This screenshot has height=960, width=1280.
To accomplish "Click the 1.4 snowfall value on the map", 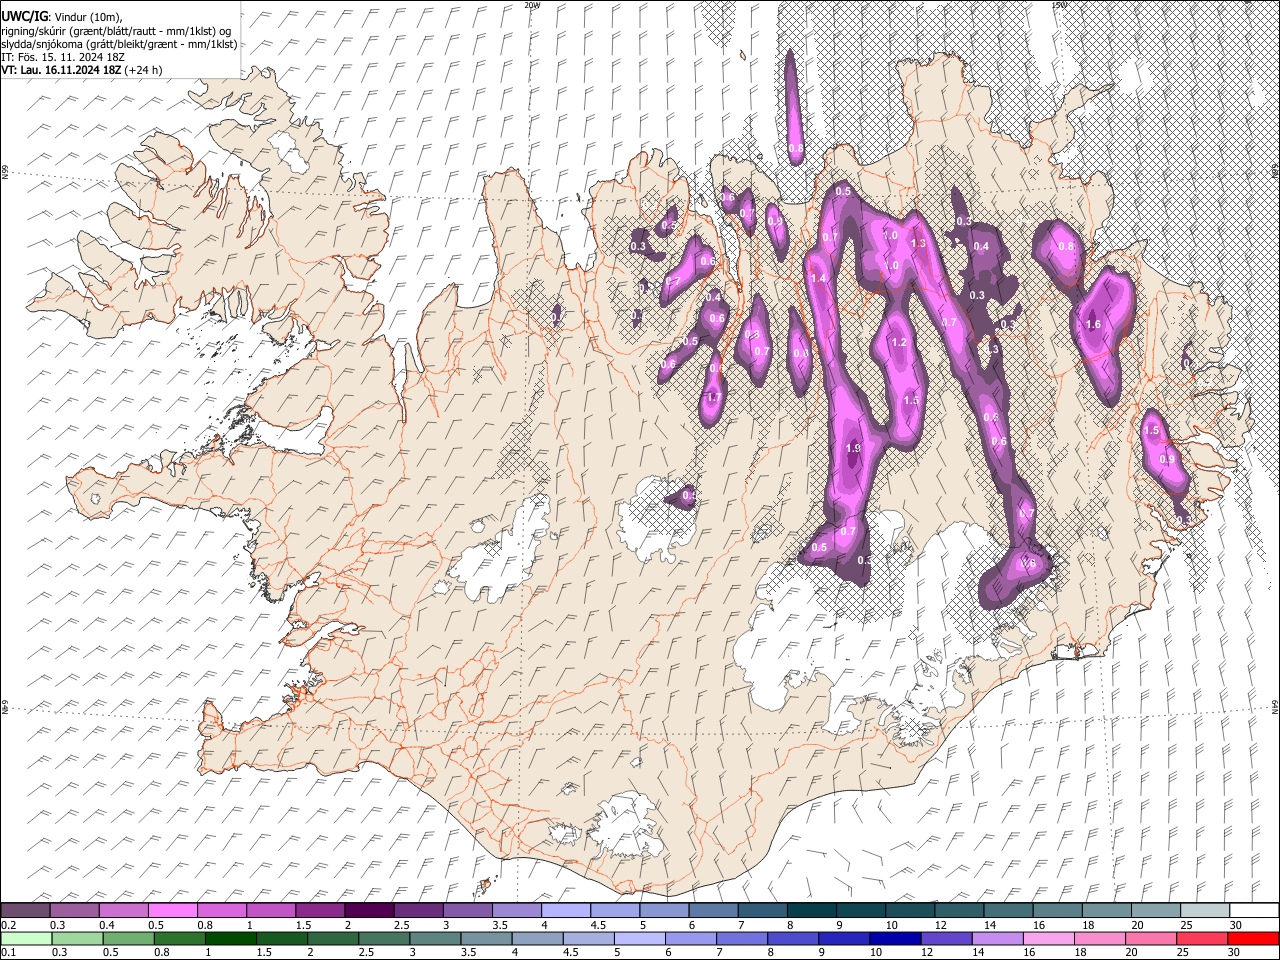I will 819,278.
